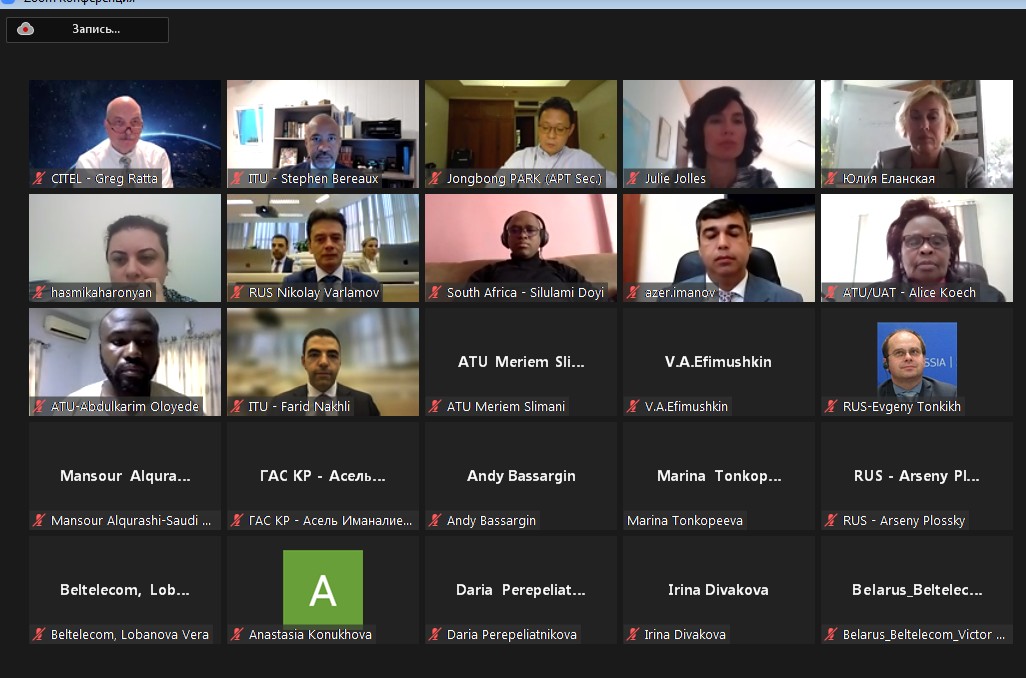Select Marina Tonkopeeva participant tile
The image size is (1026, 678).
719,476
